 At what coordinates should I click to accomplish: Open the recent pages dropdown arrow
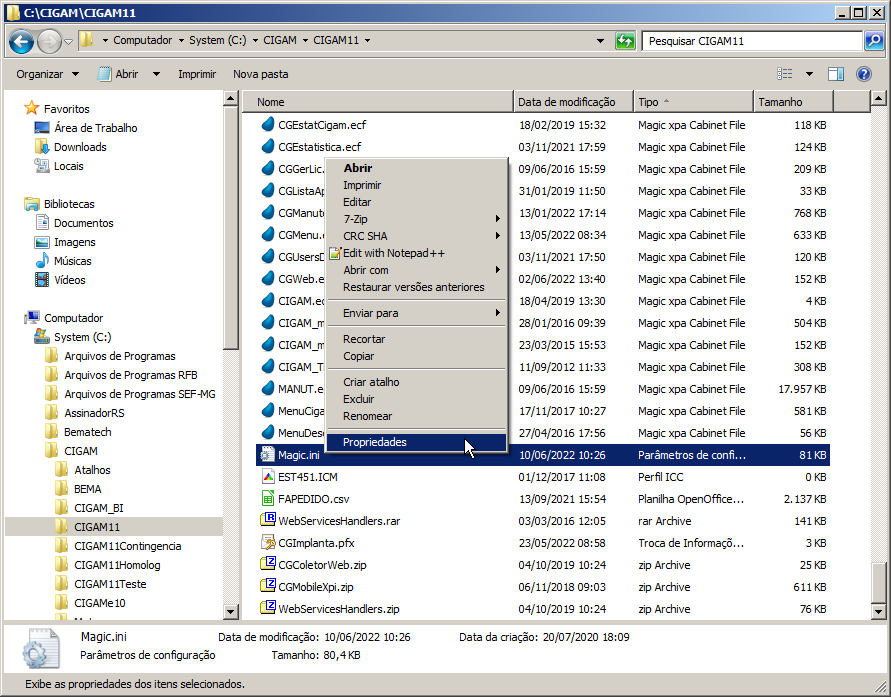point(69,41)
